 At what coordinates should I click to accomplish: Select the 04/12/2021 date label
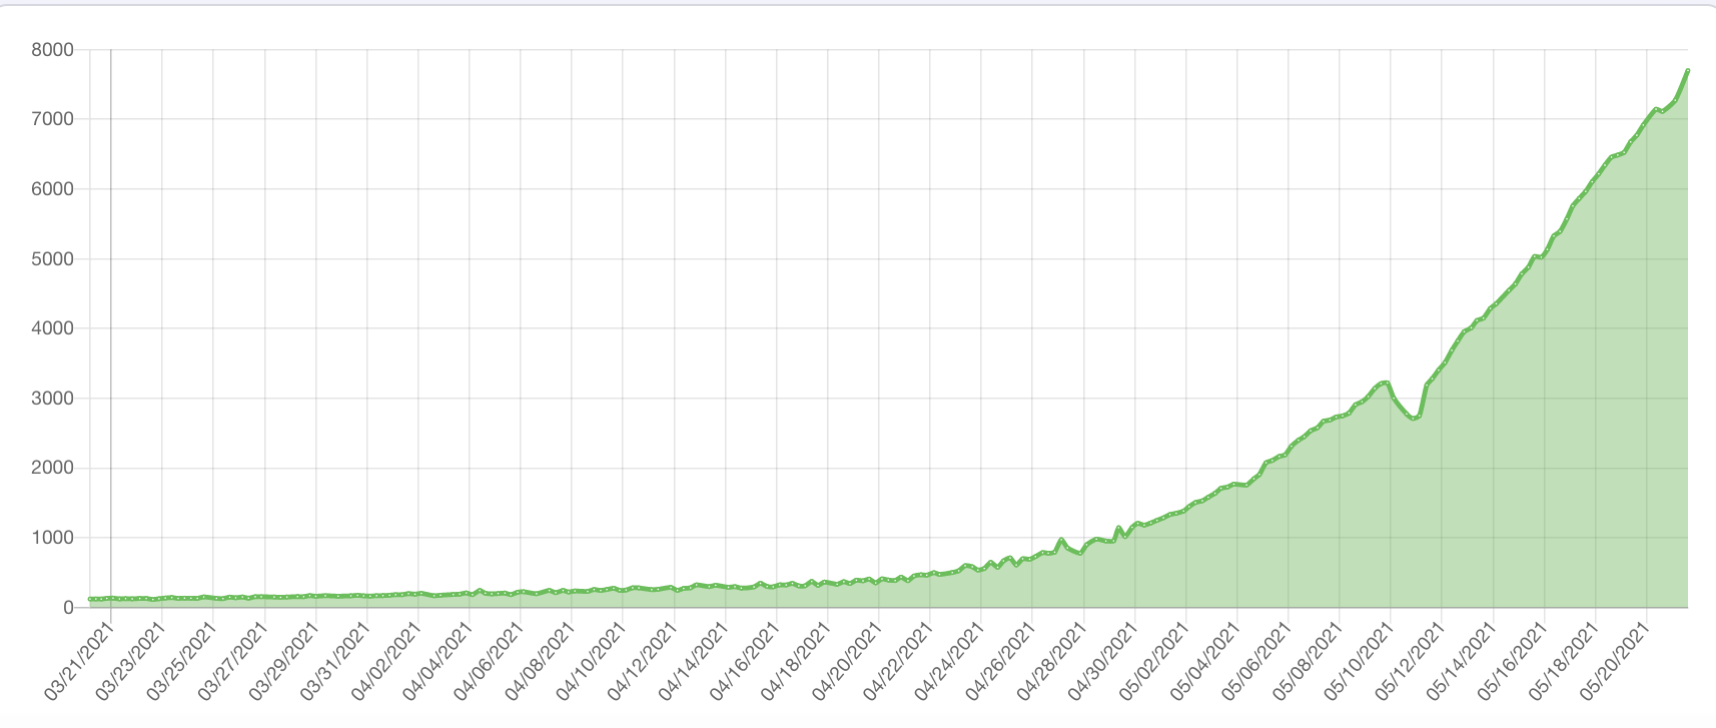[x=645, y=660]
